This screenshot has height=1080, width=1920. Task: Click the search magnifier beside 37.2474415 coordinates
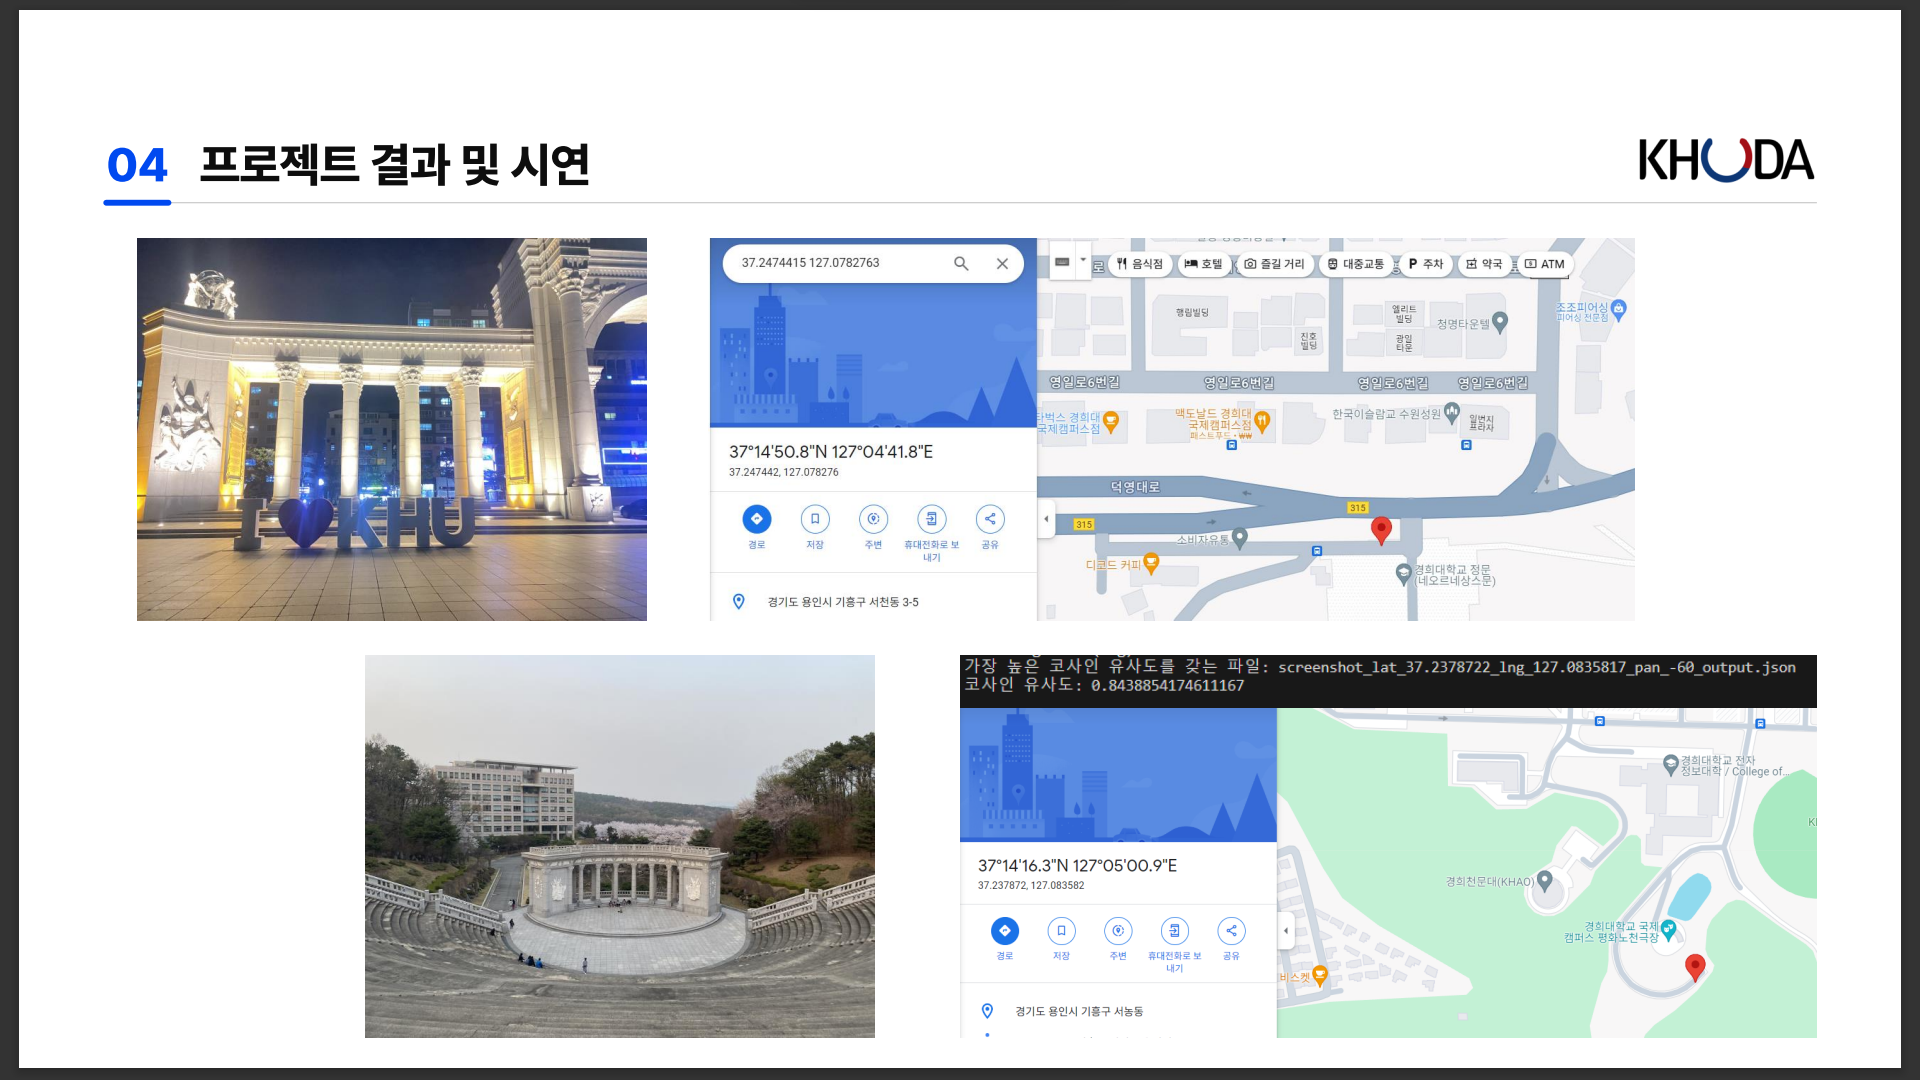pyautogui.click(x=961, y=264)
